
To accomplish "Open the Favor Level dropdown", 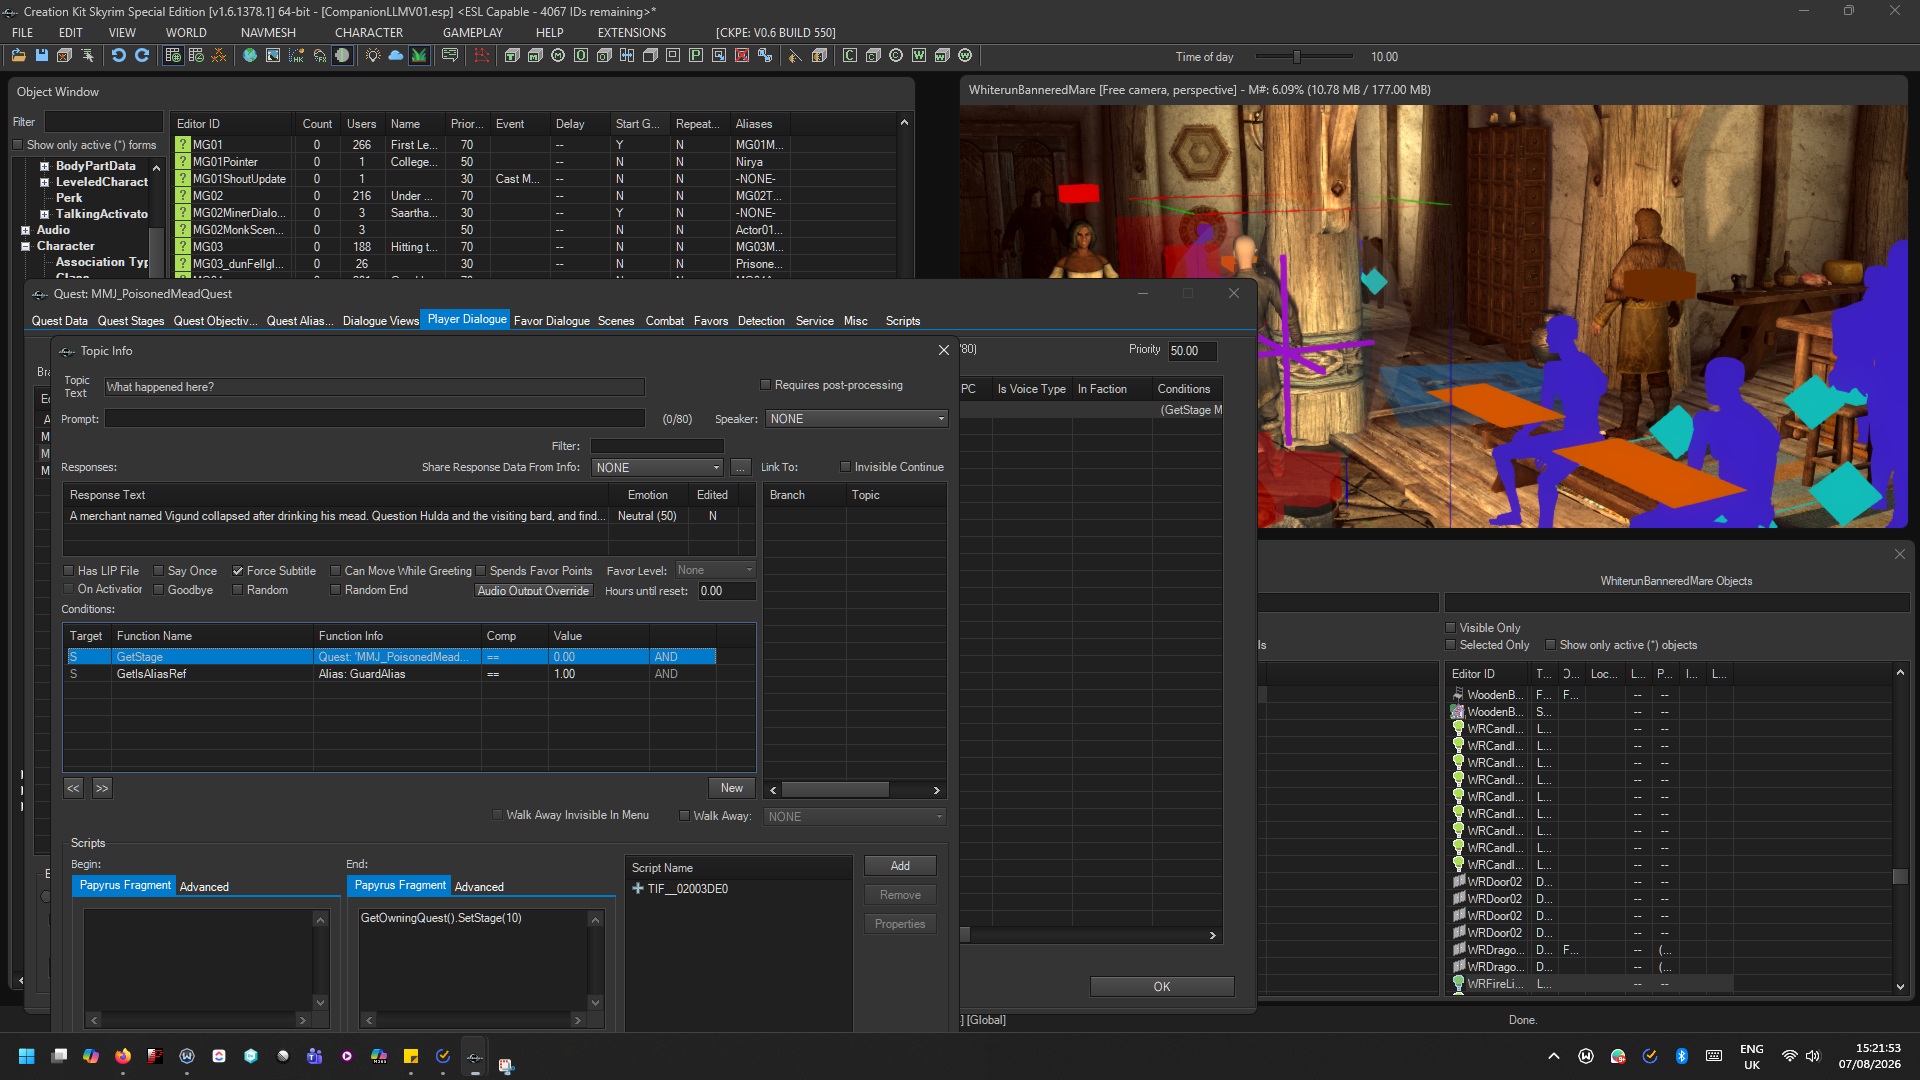I will click(x=715, y=570).
